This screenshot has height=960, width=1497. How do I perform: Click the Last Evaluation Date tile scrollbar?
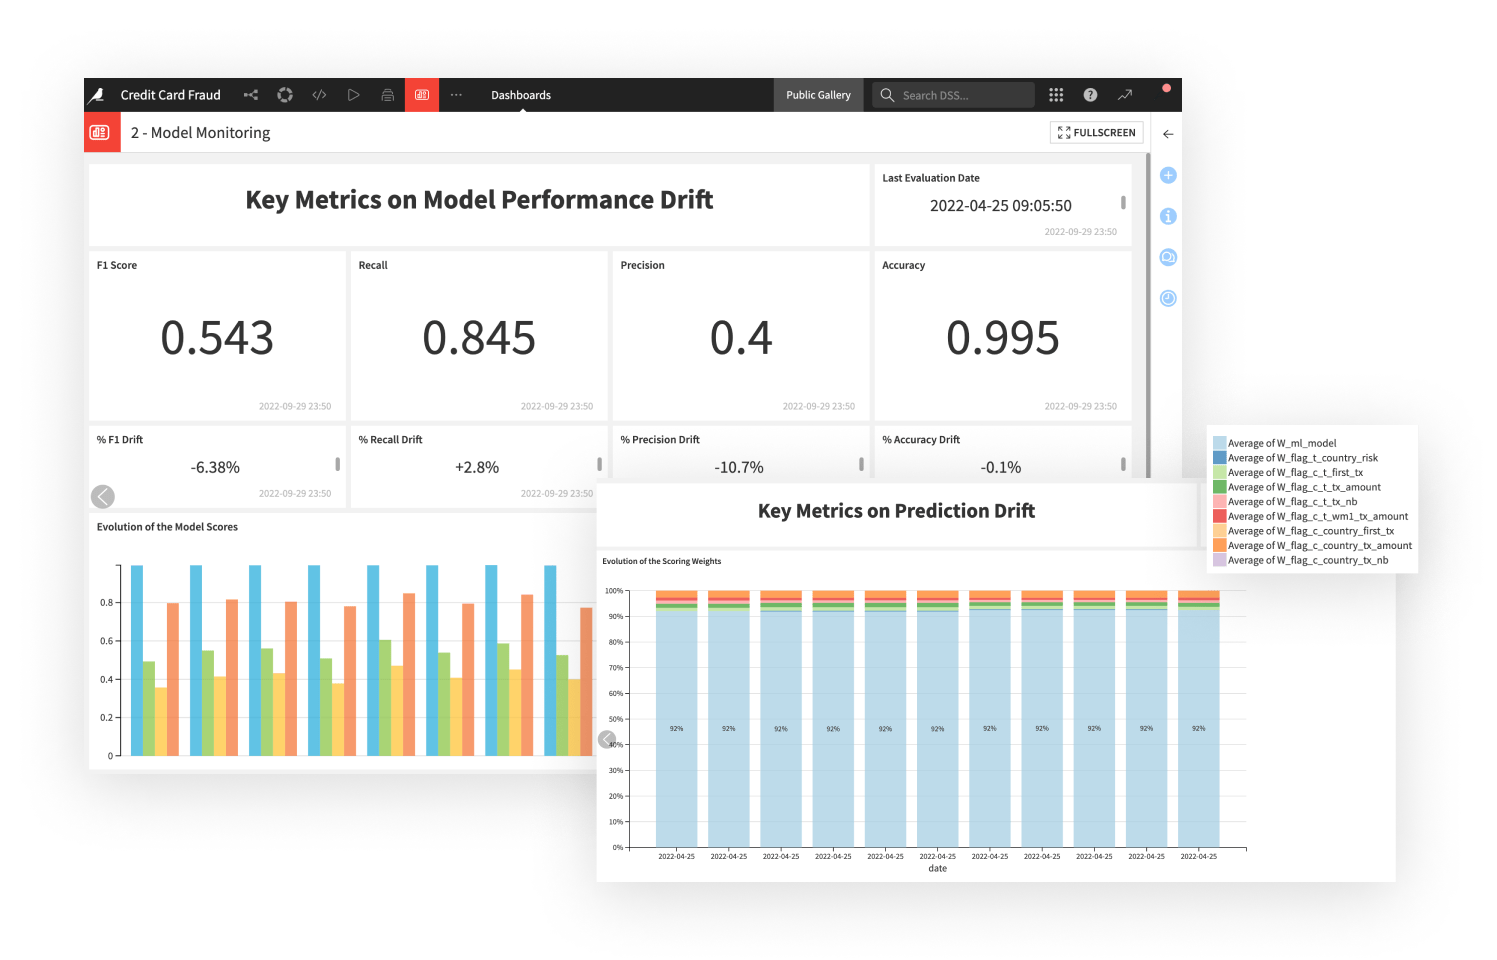[1123, 202]
